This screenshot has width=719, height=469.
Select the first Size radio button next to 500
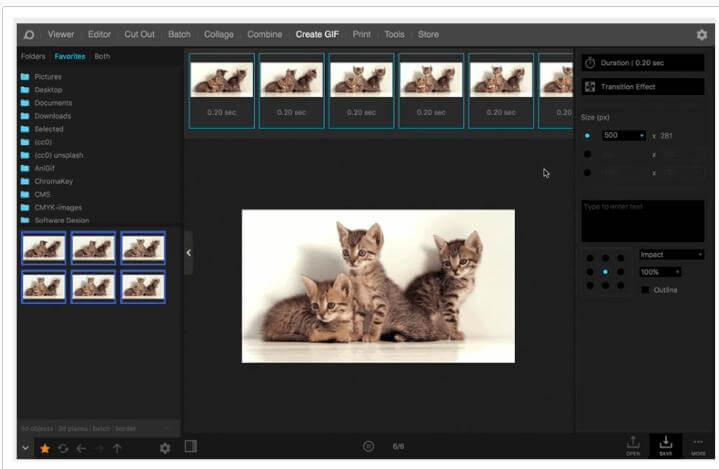[587, 136]
